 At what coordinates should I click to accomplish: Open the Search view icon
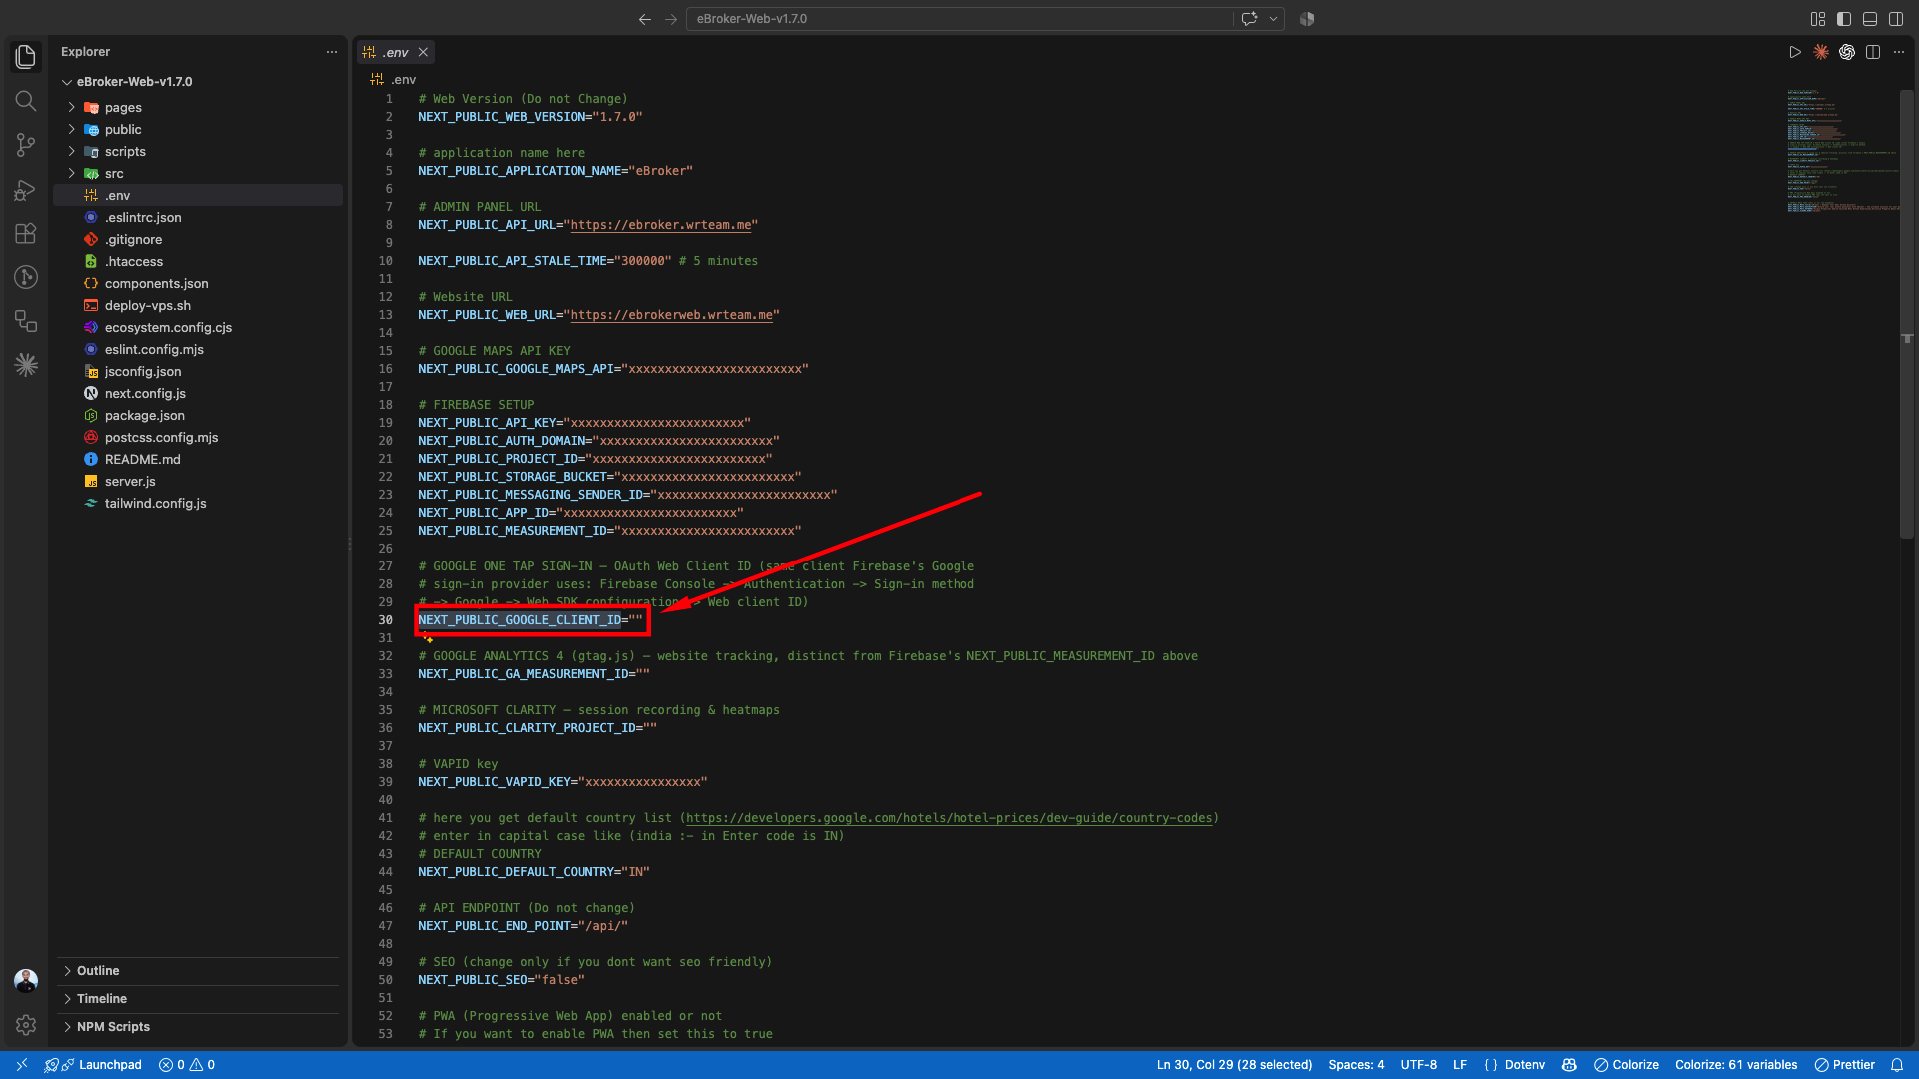26,101
